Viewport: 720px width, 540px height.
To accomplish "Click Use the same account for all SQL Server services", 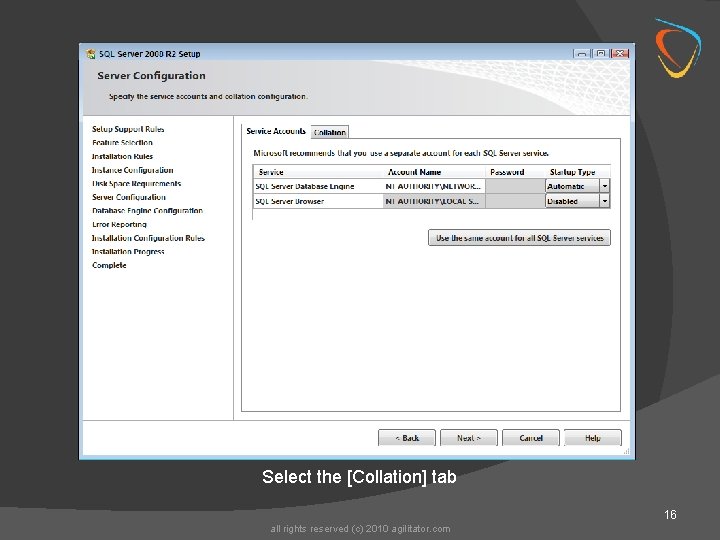I will point(519,238).
